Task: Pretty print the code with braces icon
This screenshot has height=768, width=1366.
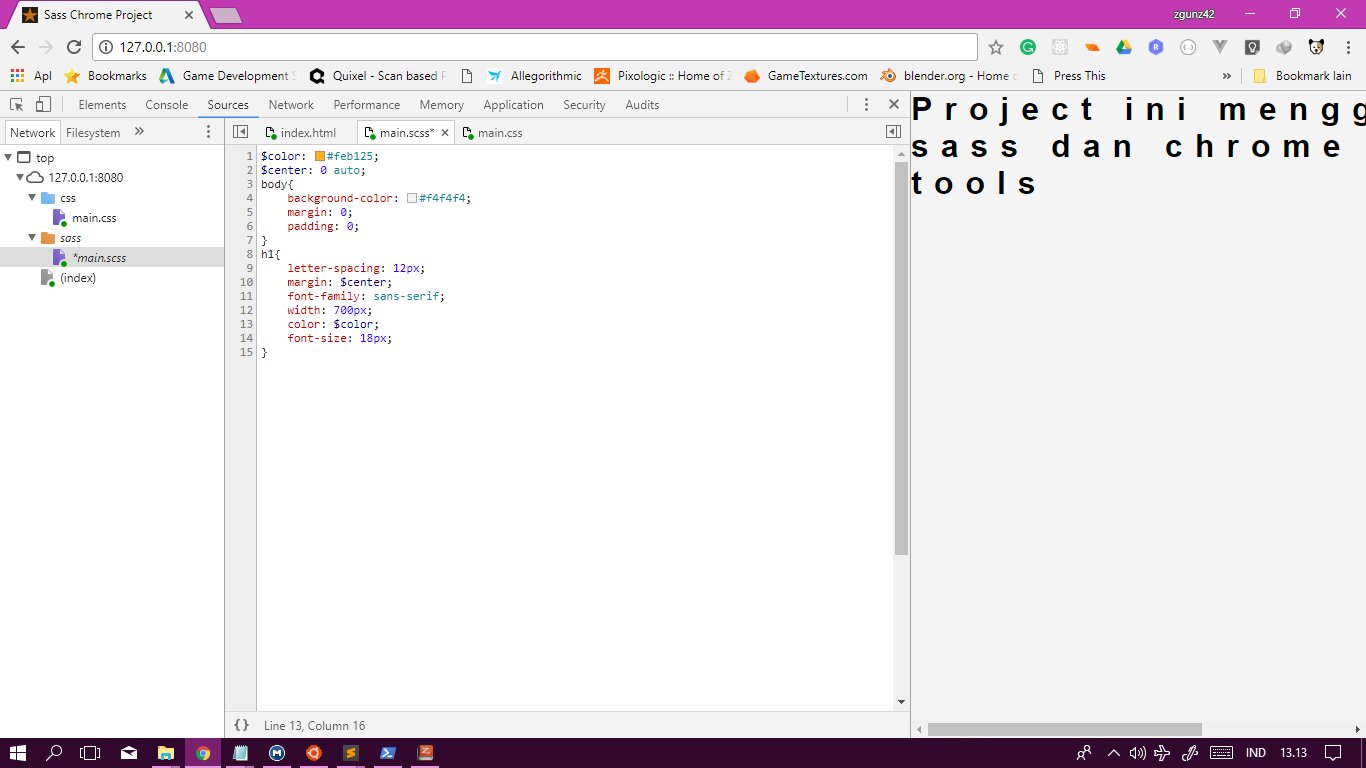Action: (x=241, y=725)
